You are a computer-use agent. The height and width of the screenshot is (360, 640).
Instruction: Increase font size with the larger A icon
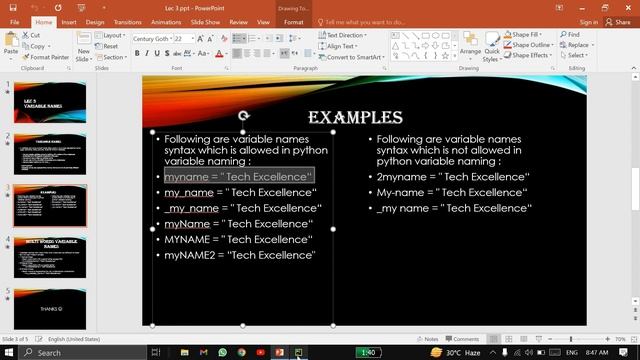coord(200,39)
